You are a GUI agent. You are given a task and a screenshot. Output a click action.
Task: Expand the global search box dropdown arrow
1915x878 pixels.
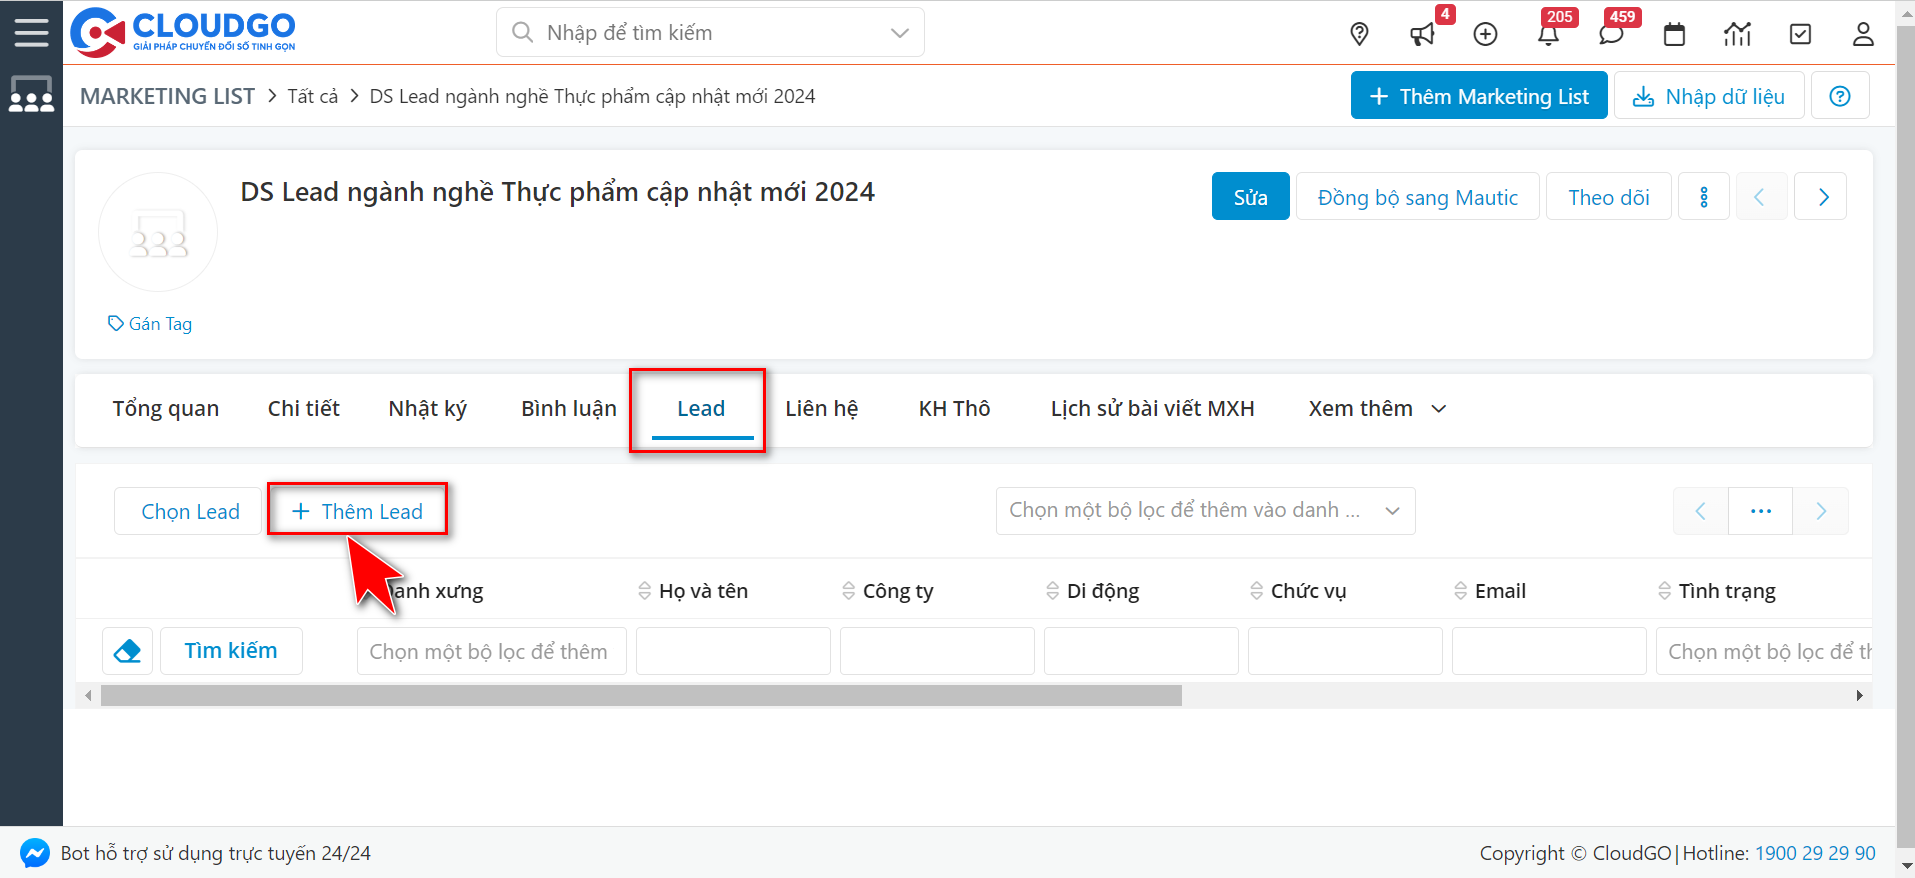[x=900, y=33]
